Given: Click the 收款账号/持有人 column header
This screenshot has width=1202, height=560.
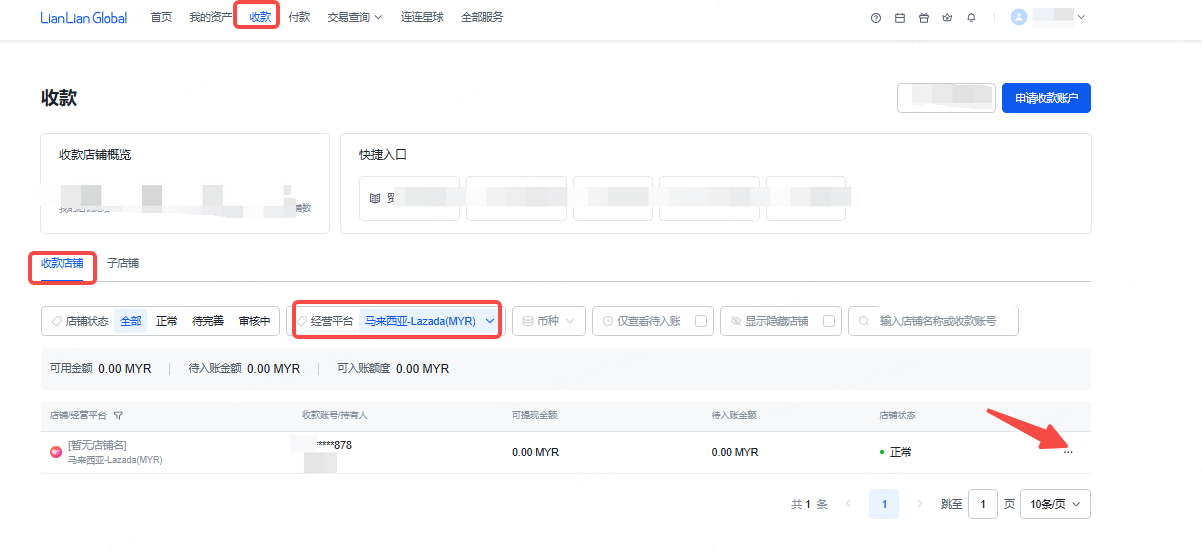Looking at the screenshot, I should 335,415.
